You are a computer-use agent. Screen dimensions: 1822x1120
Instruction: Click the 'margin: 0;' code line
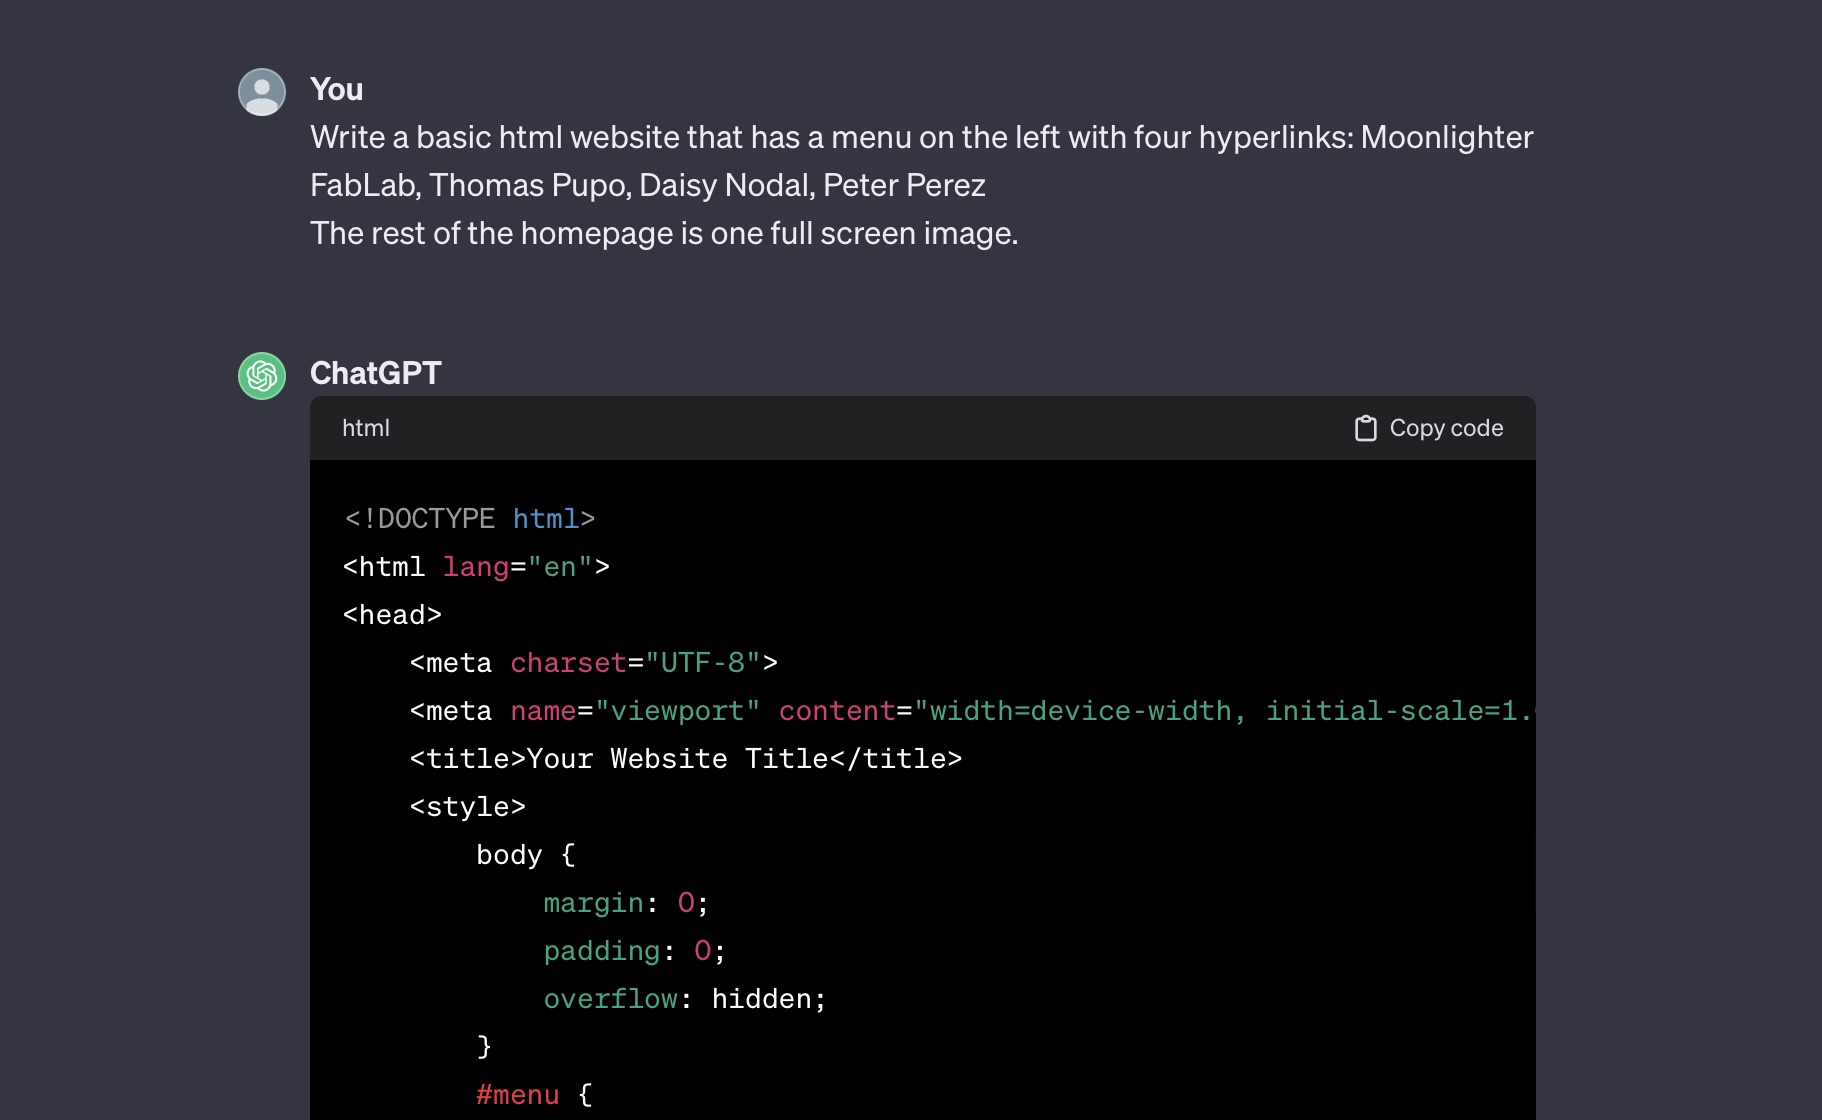[x=627, y=903]
